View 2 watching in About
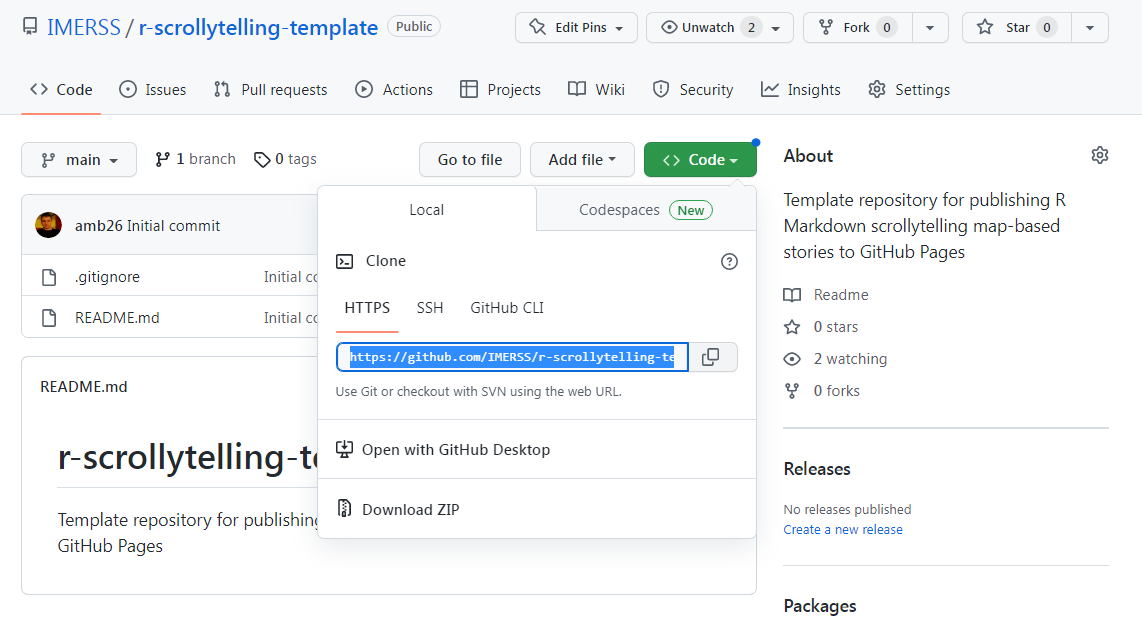Viewport: 1142px width, 628px height. (x=835, y=359)
